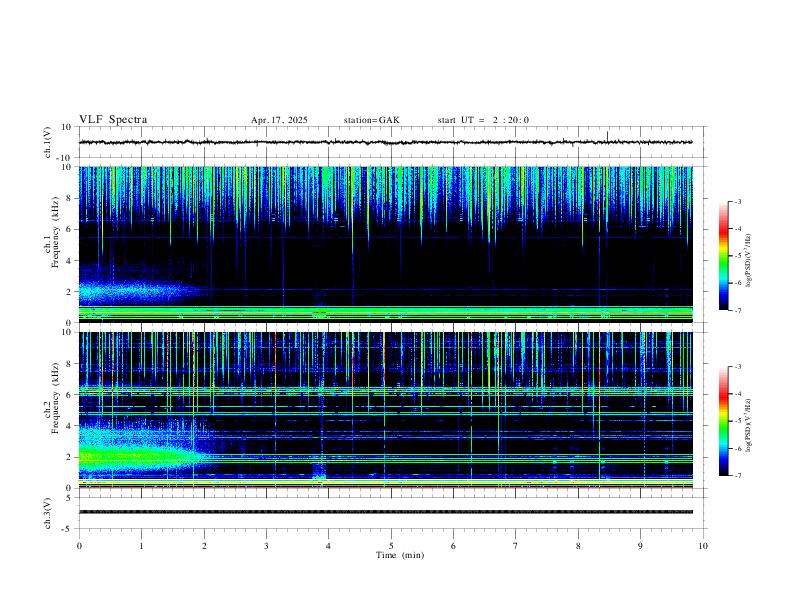792x612 pixels.
Task: Click the time axis tick label "0"
Action: pyautogui.click(x=79, y=546)
